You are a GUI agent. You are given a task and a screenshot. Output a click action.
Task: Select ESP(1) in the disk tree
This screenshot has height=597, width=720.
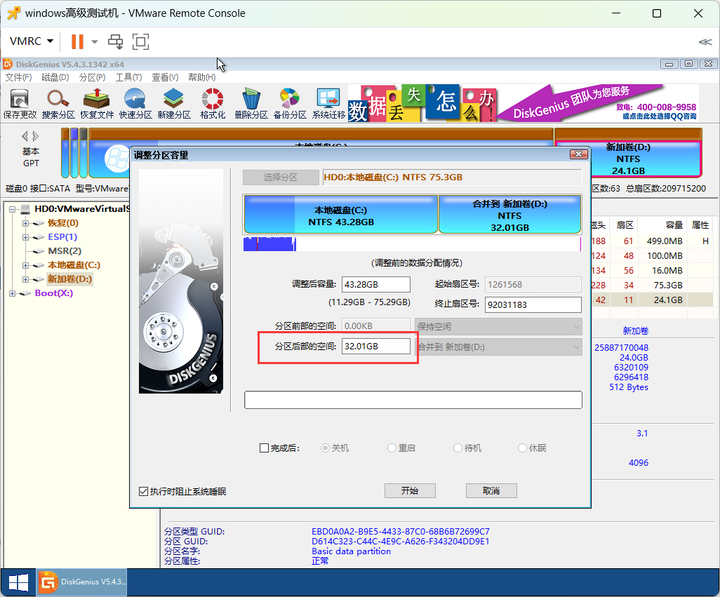tap(62, 237)
